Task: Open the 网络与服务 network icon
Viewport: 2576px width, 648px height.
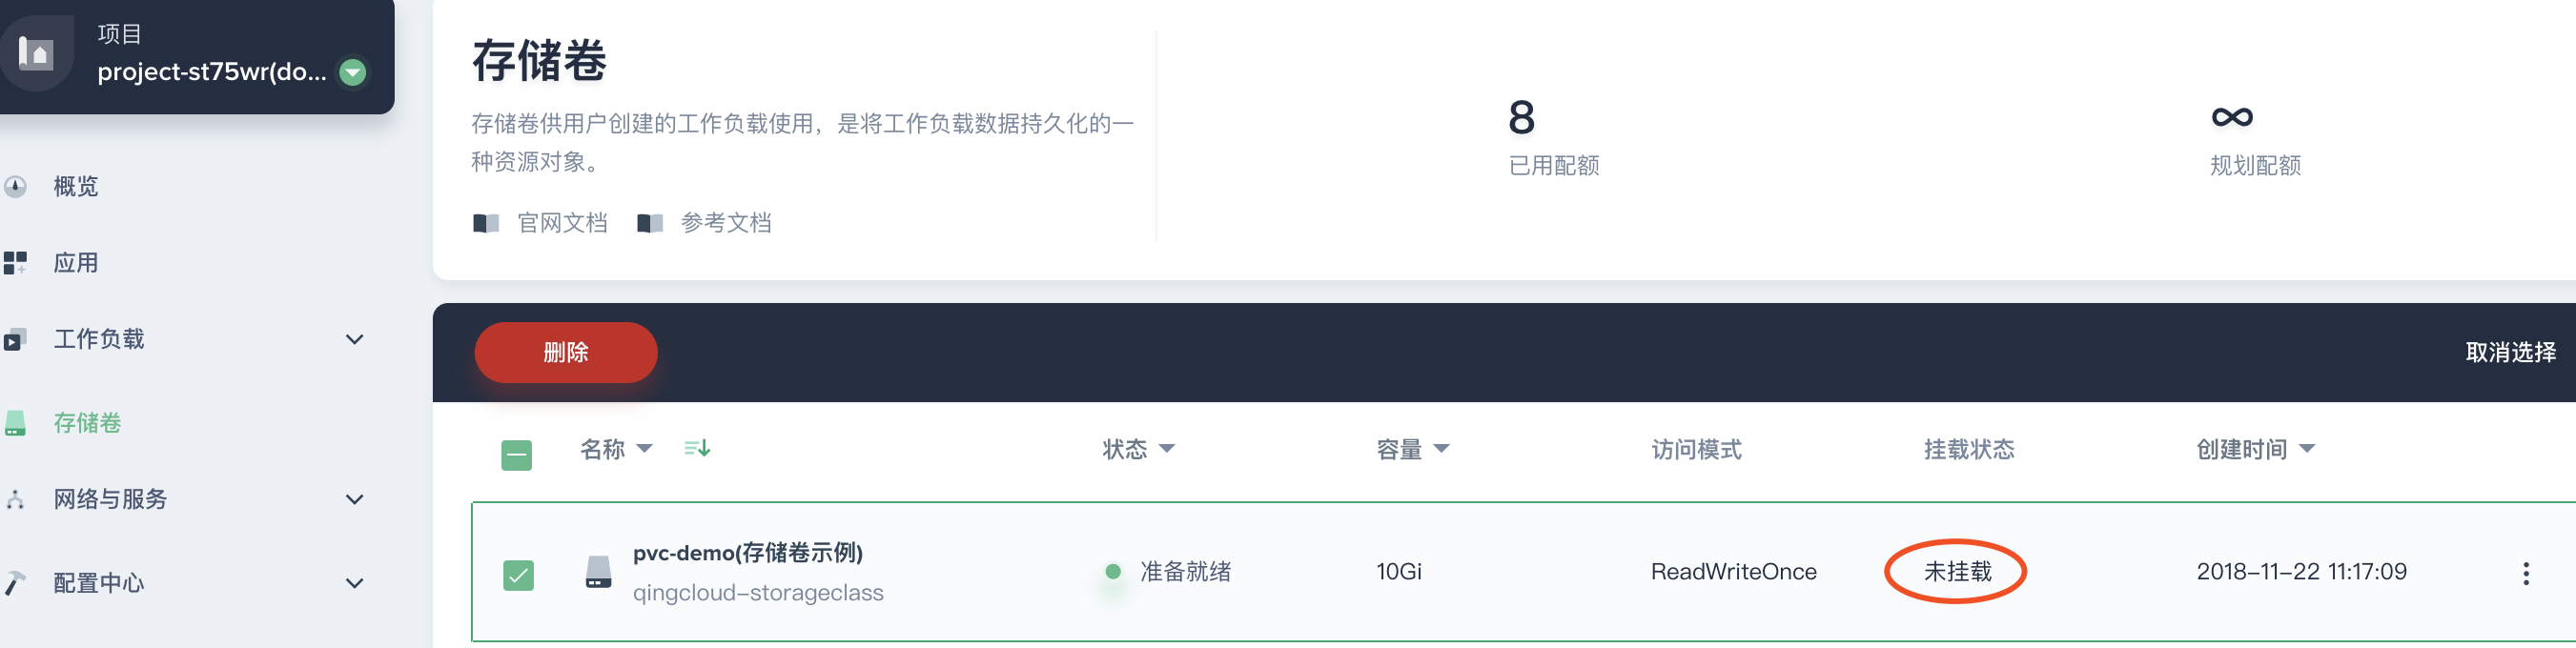Action: [x=16, y=500]
